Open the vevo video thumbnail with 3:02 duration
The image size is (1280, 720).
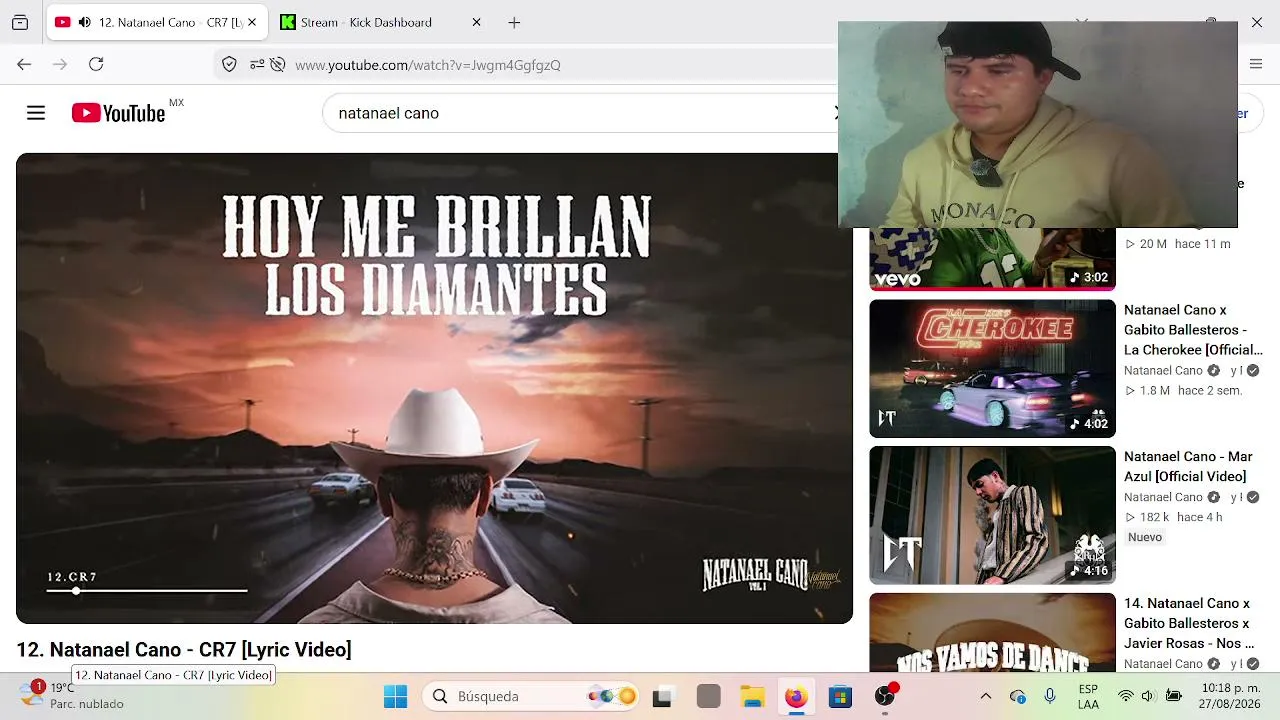(x=992, y=259)
